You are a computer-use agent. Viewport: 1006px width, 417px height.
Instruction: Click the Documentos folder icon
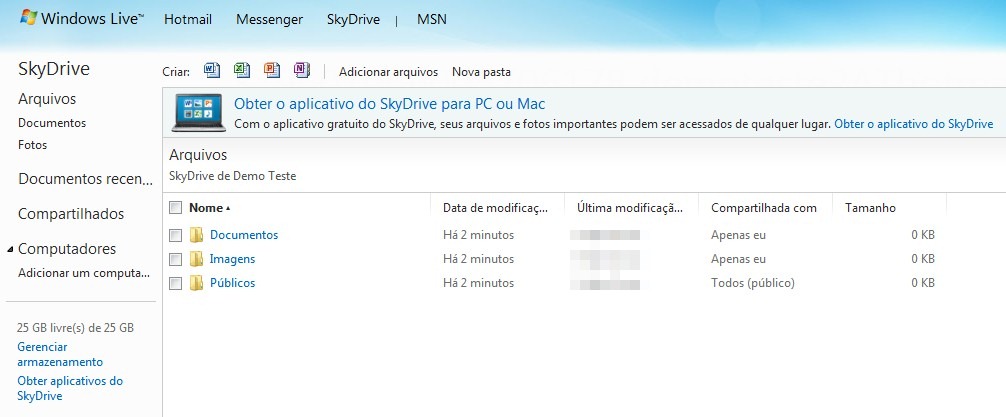196,235
